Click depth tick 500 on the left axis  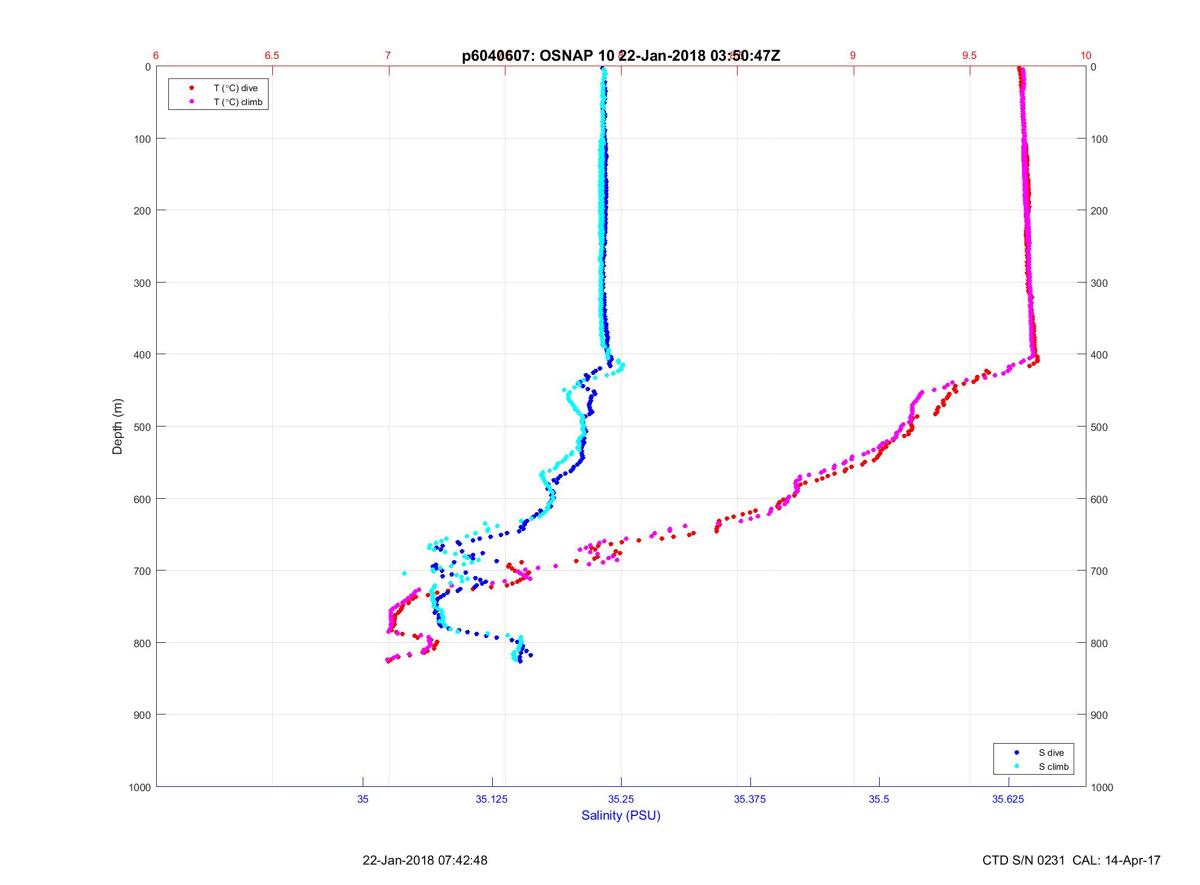point(141,427)
